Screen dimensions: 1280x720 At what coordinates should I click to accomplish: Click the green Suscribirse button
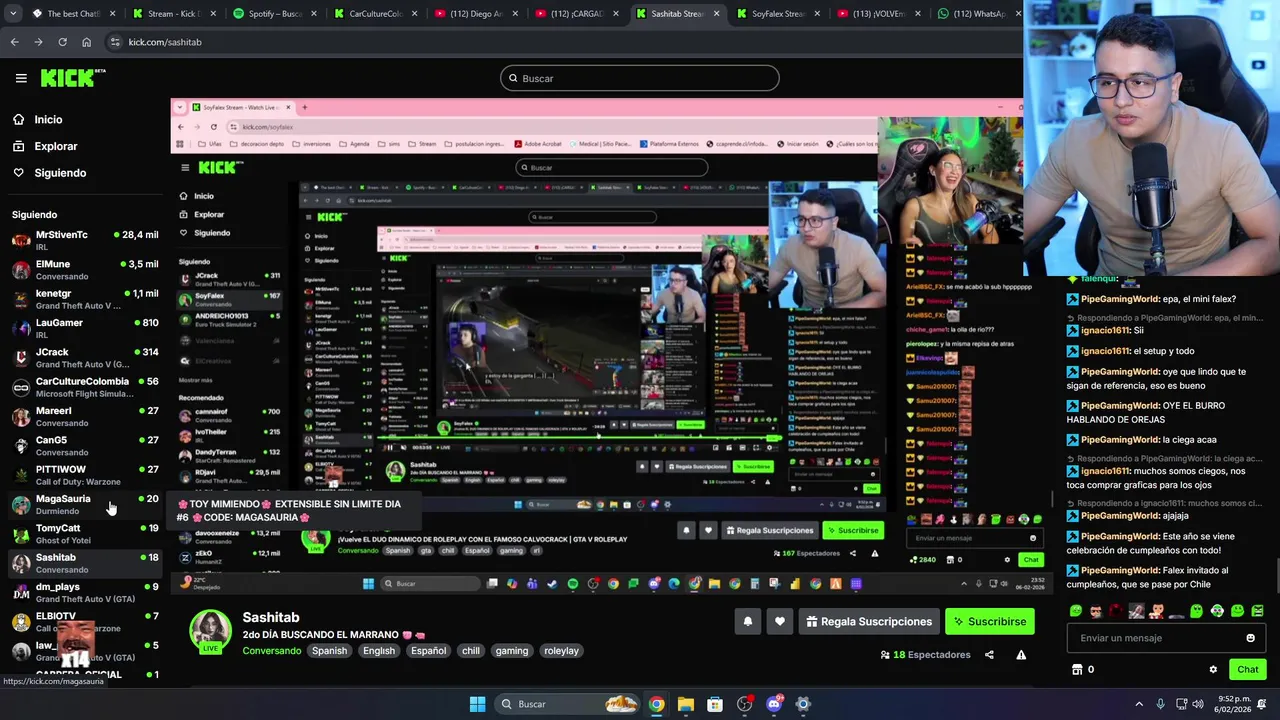coord(990,622)
